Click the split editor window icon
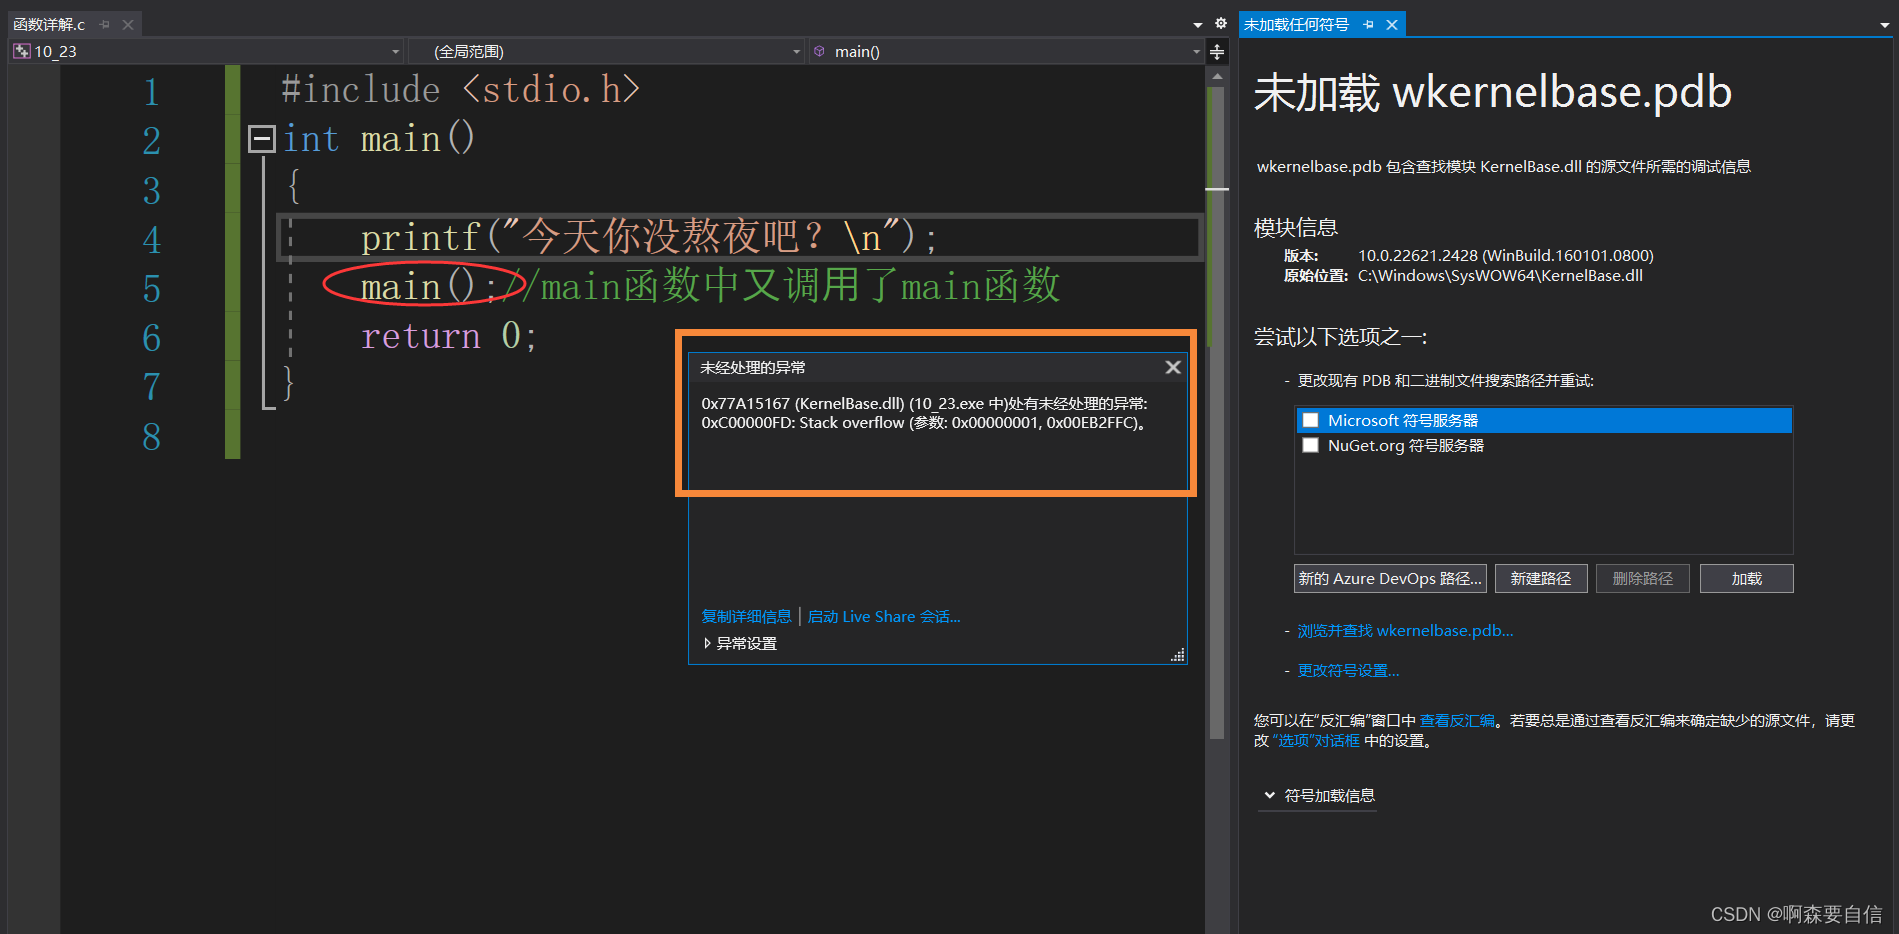1899x934 pixels. pyautogui.click(x=1217, y=52)
